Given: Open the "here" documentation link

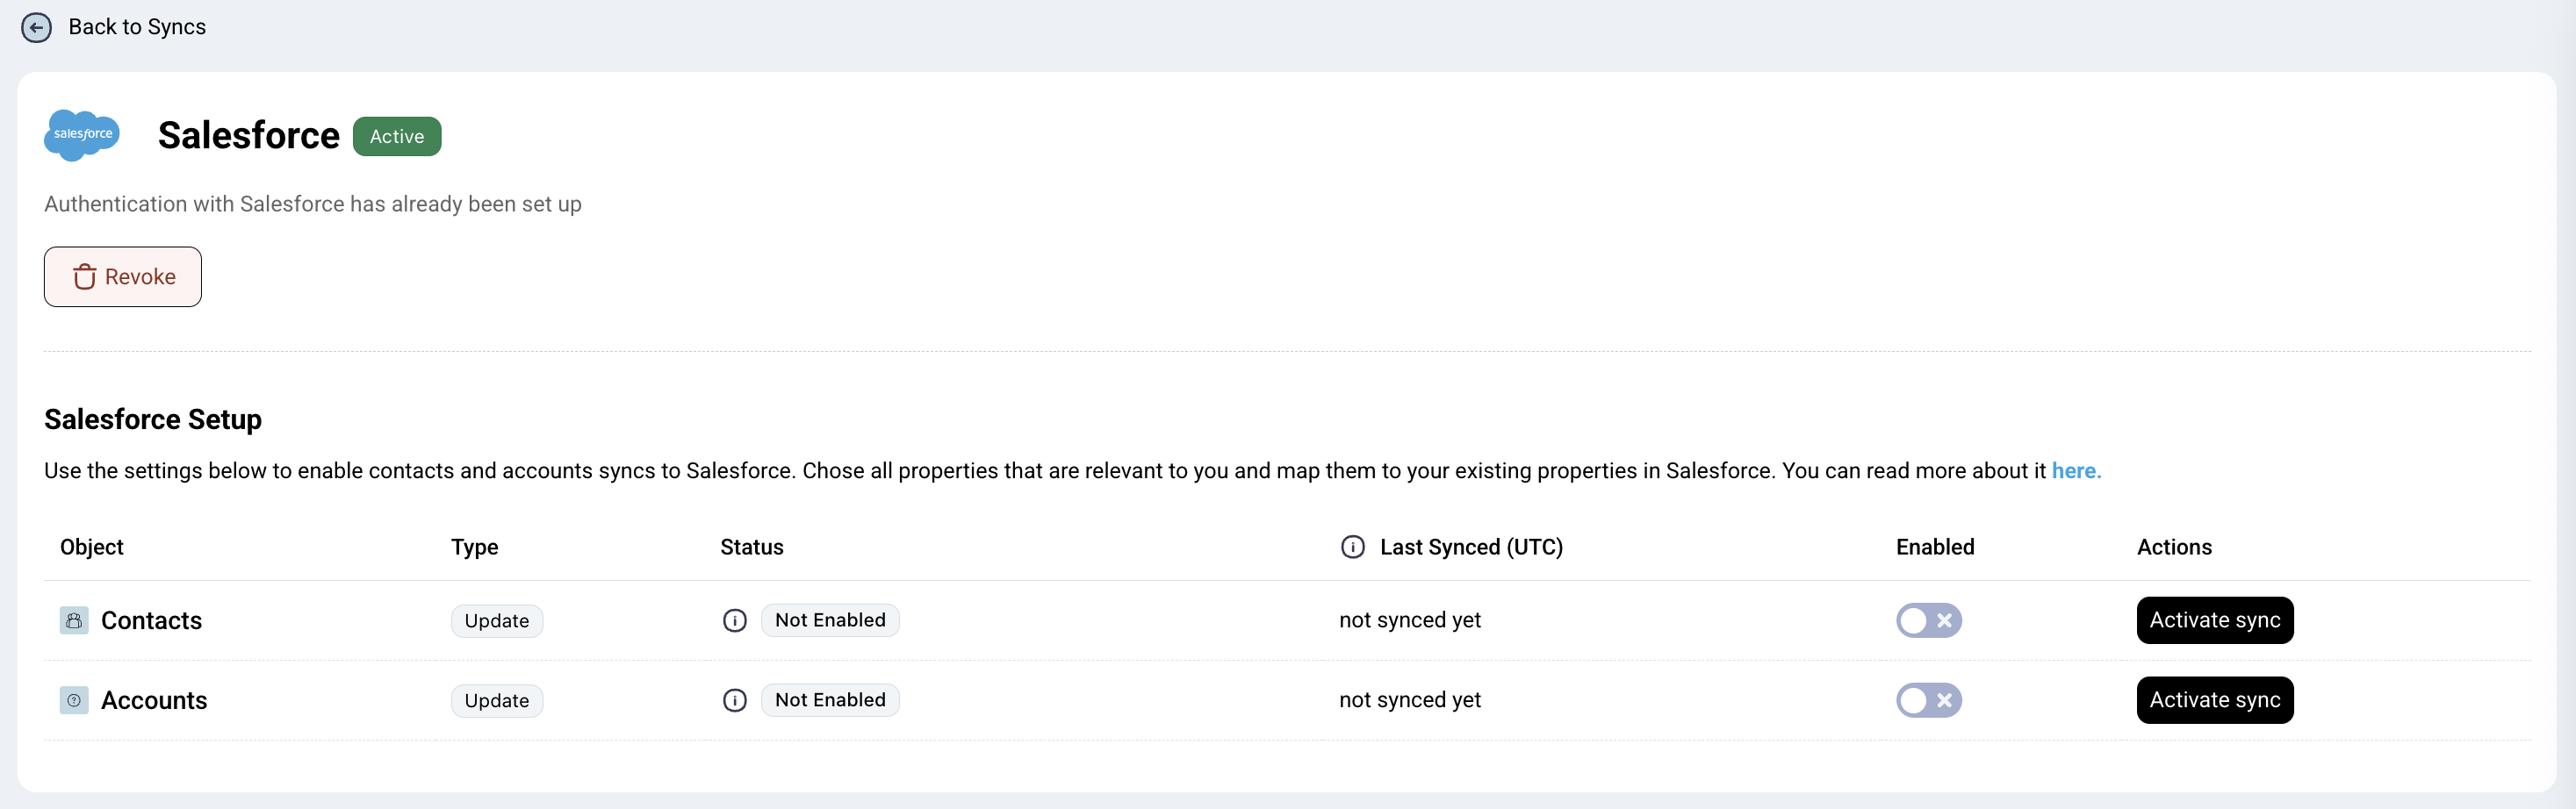Looking at the screenshot, I should tap(2075, 471).
